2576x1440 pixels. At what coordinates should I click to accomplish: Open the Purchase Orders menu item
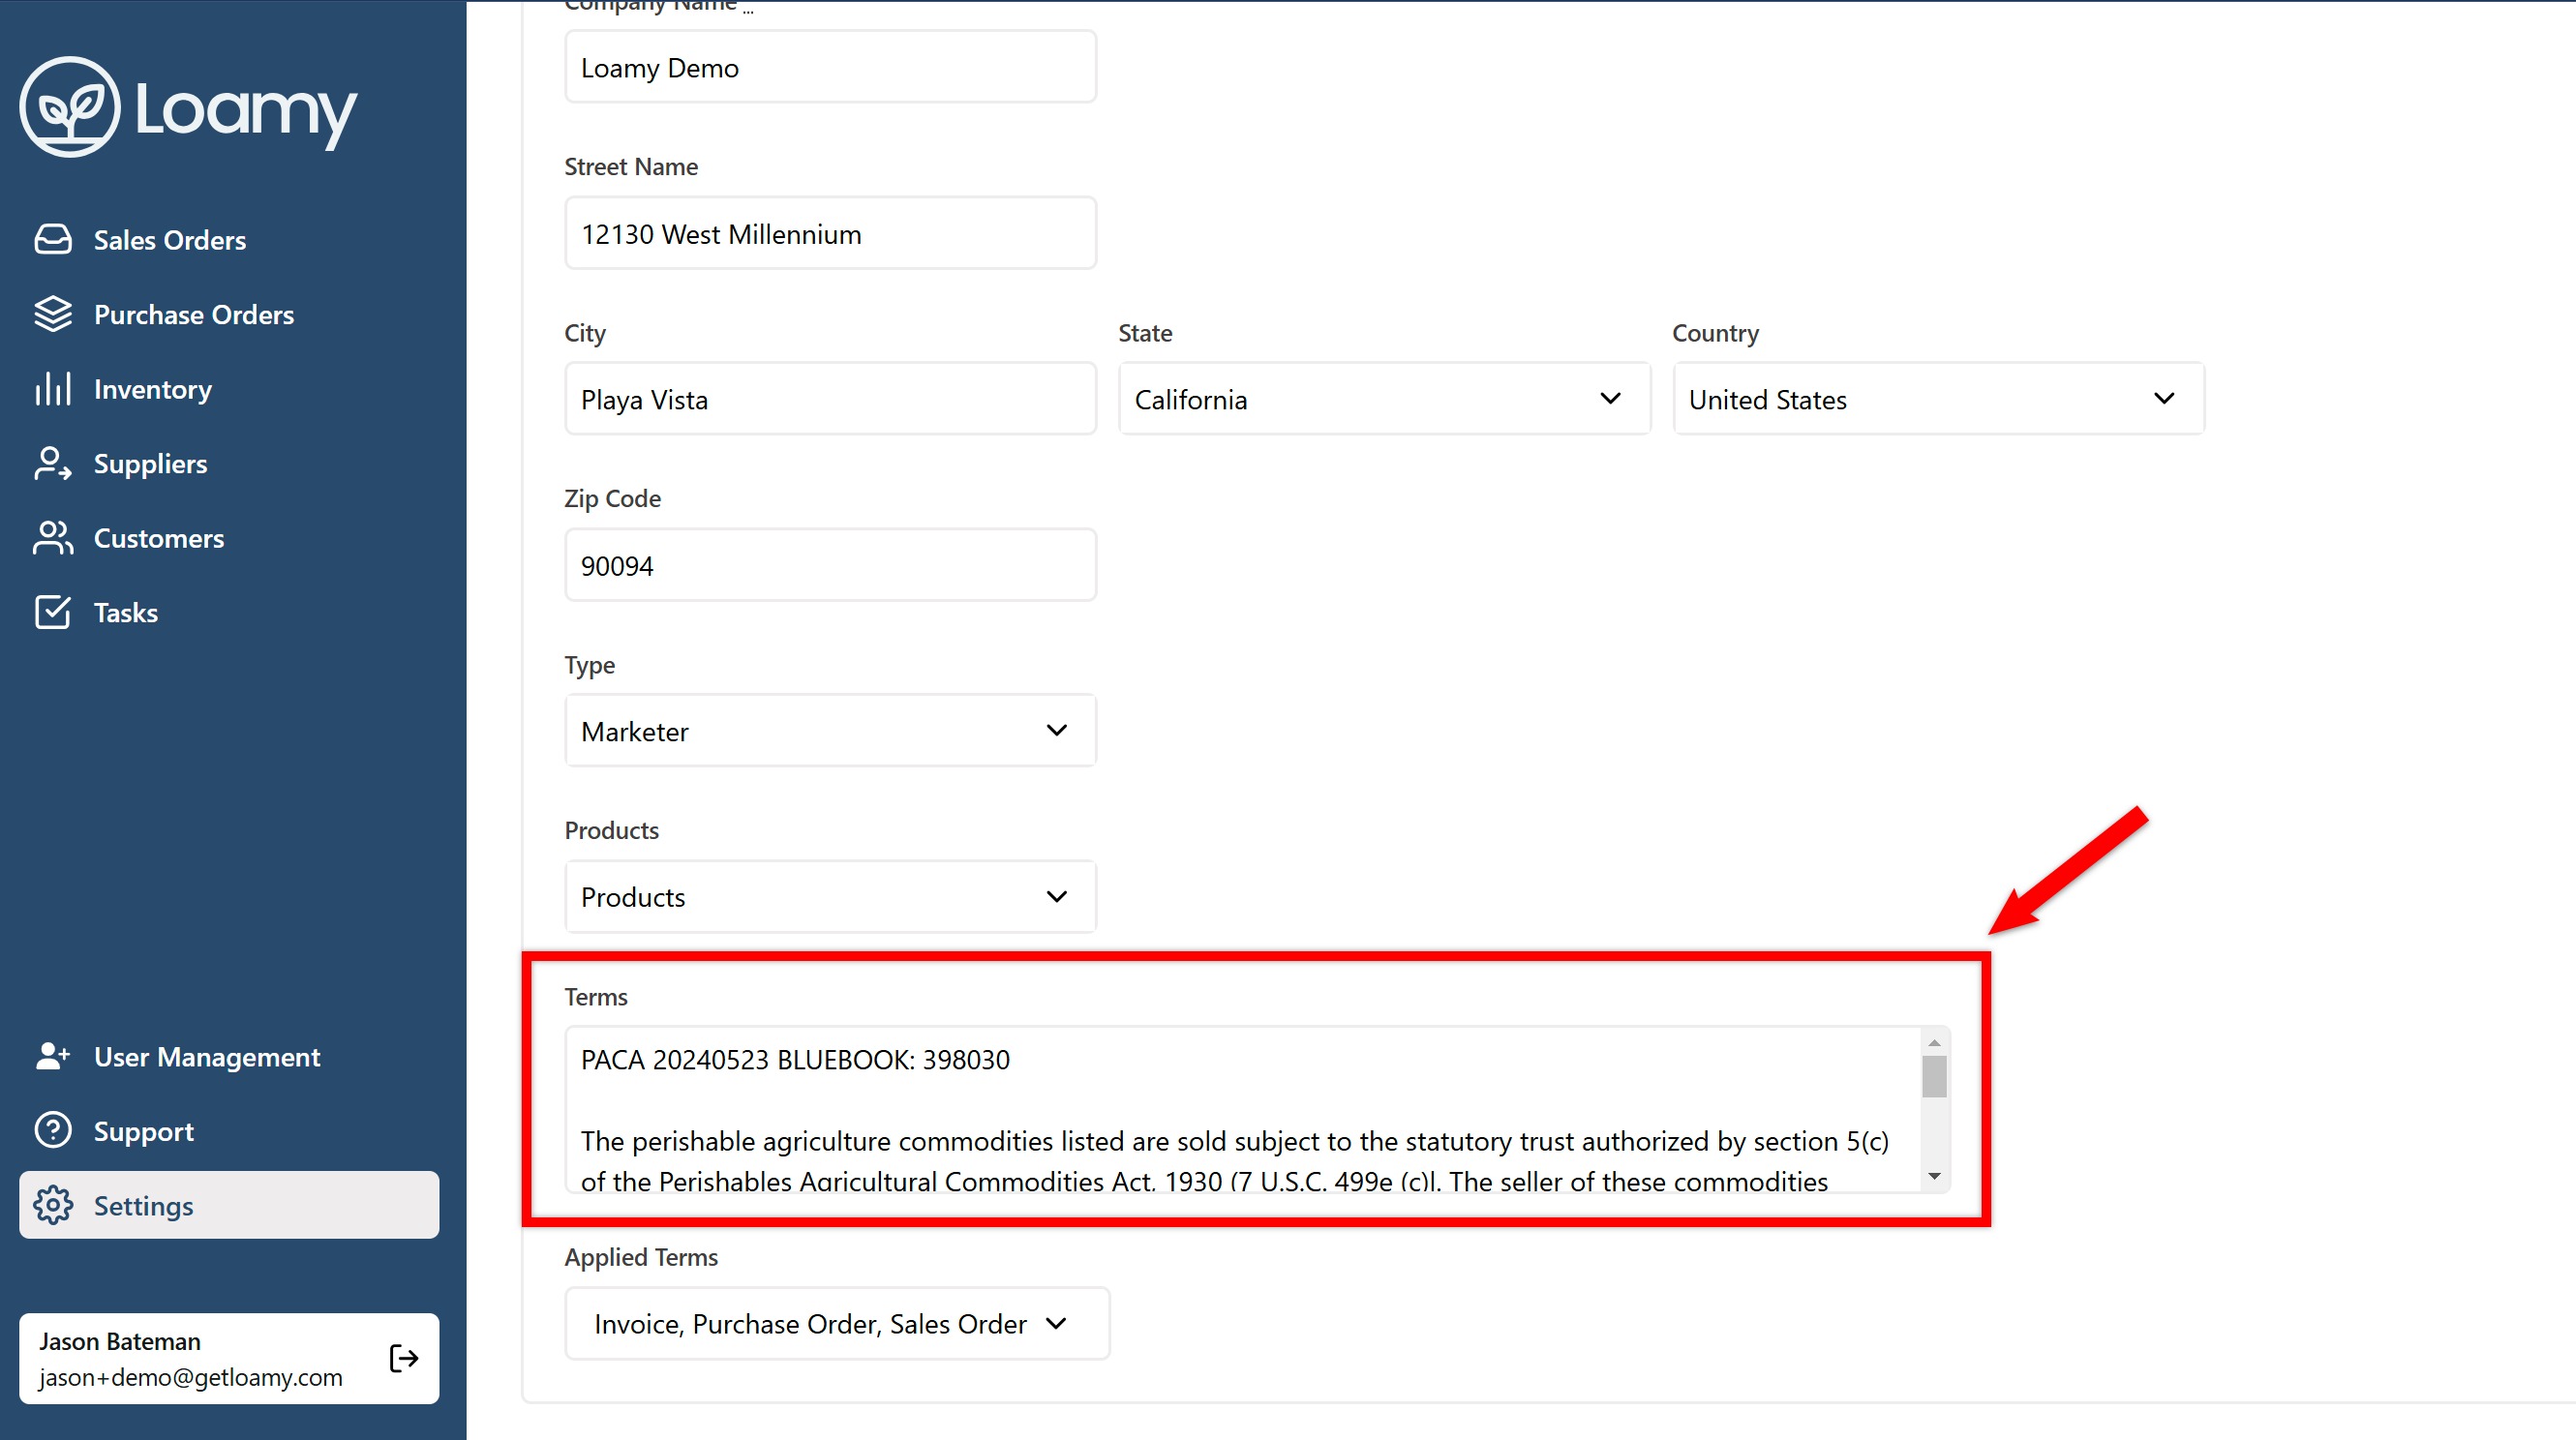click(x=229, y=314)
